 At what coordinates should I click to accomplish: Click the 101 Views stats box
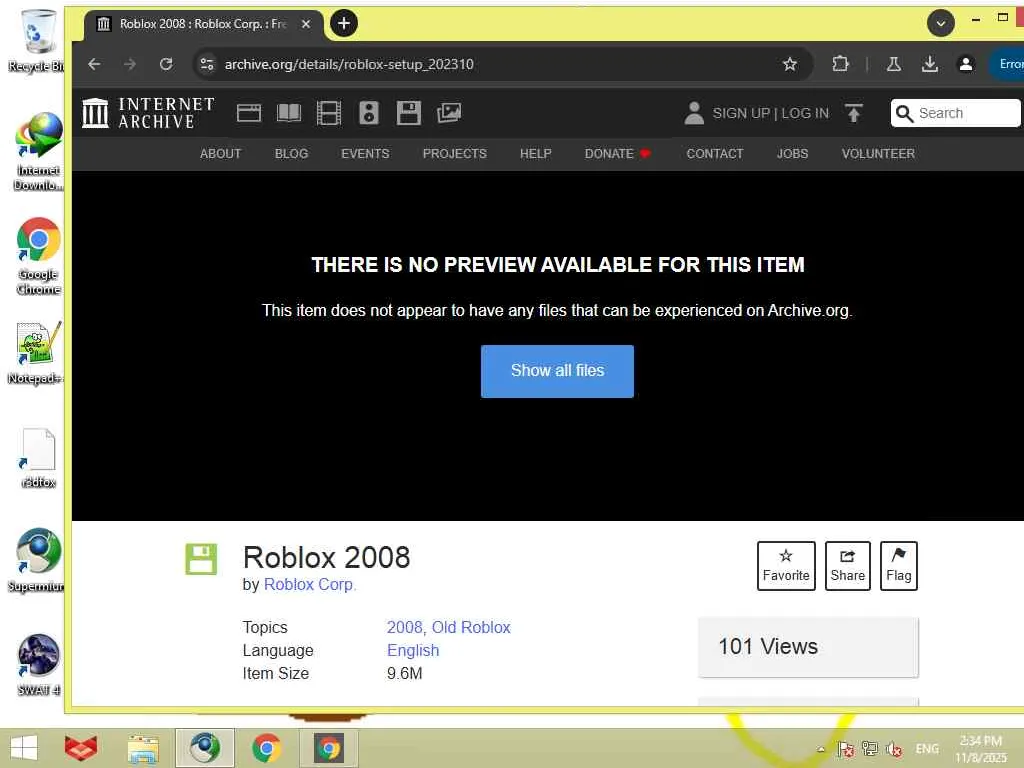pyautogui.click(x=808, y=647)
